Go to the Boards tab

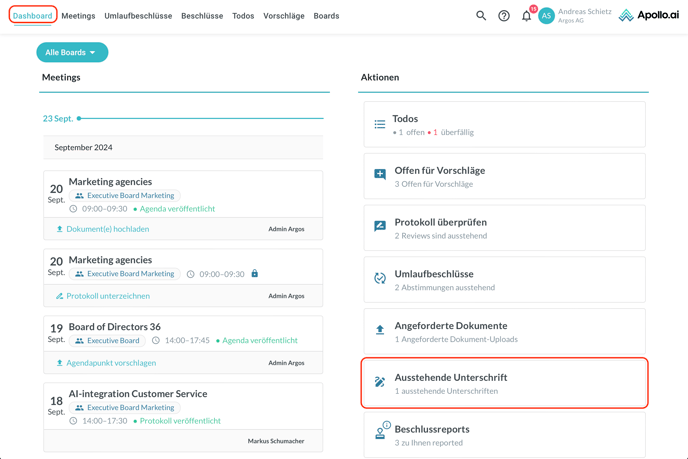coord(326,16)
